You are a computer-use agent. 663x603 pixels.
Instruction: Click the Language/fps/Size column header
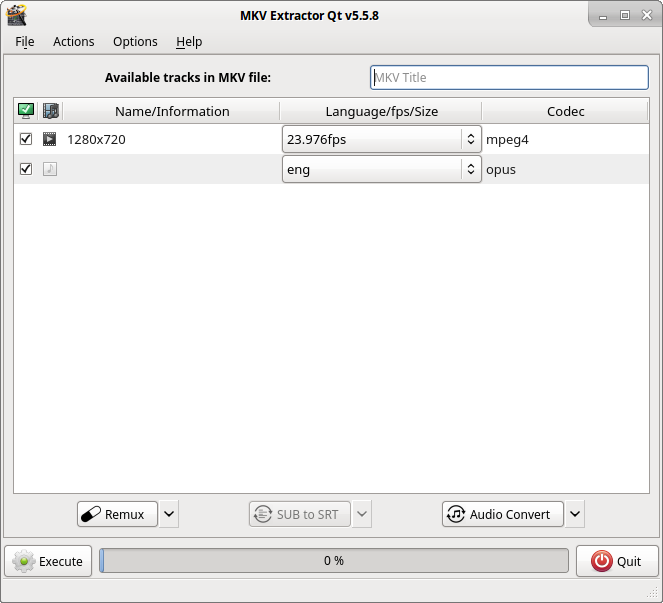(x=381, y=111)
